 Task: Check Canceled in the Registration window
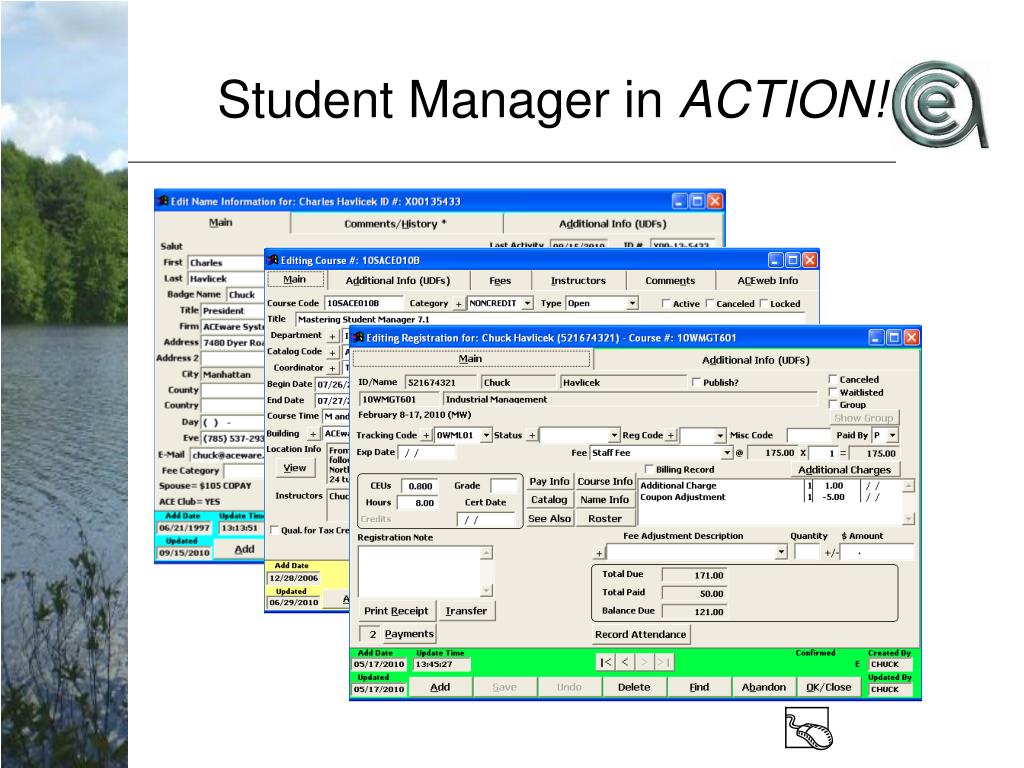(x=833, y=379)
